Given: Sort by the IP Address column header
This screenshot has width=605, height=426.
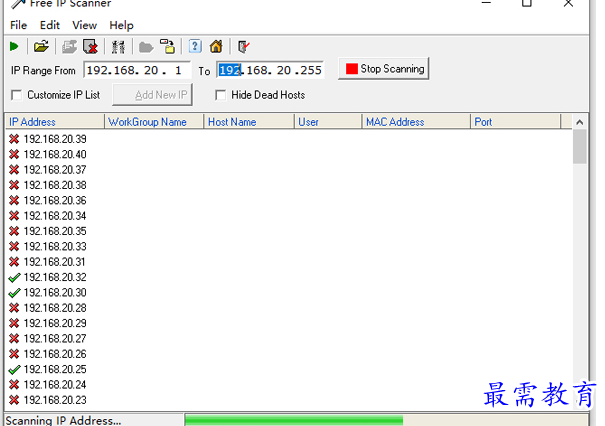Looking at the screenshot, I should 55,122.
